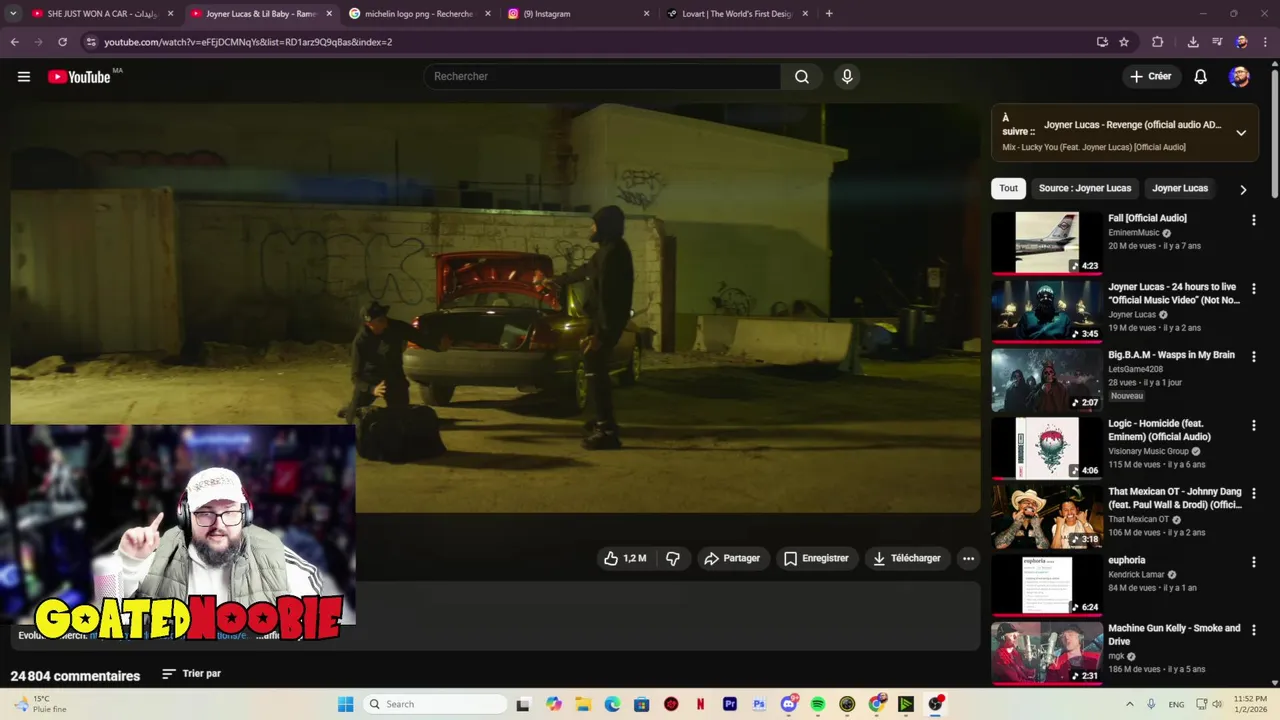Click the video player frame
The image size is (1280, 720).
coord(495,308)
